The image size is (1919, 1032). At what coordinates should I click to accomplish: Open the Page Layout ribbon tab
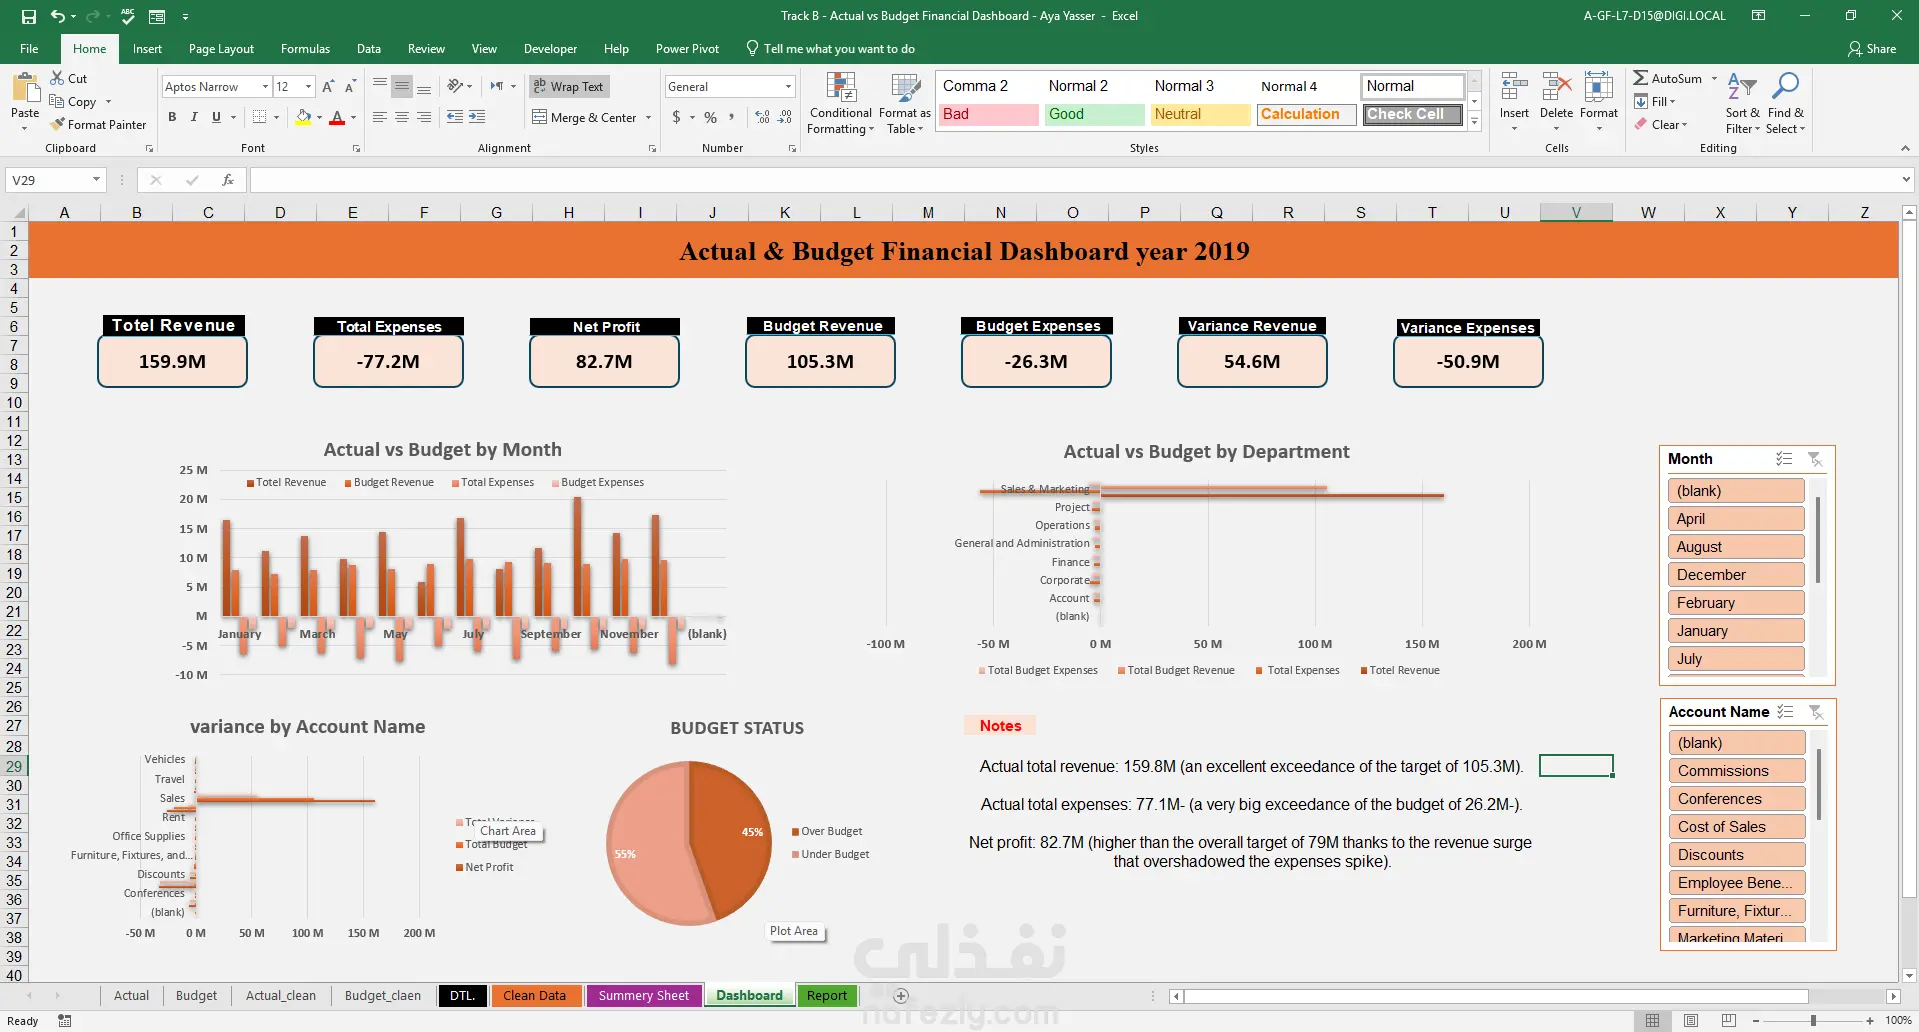221,48
